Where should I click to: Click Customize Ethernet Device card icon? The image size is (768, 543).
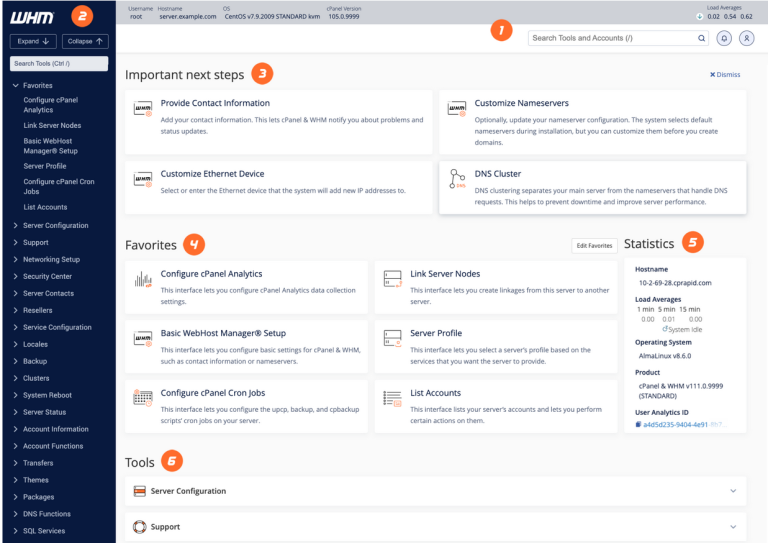pyautogui.click(x=143, y=179)
